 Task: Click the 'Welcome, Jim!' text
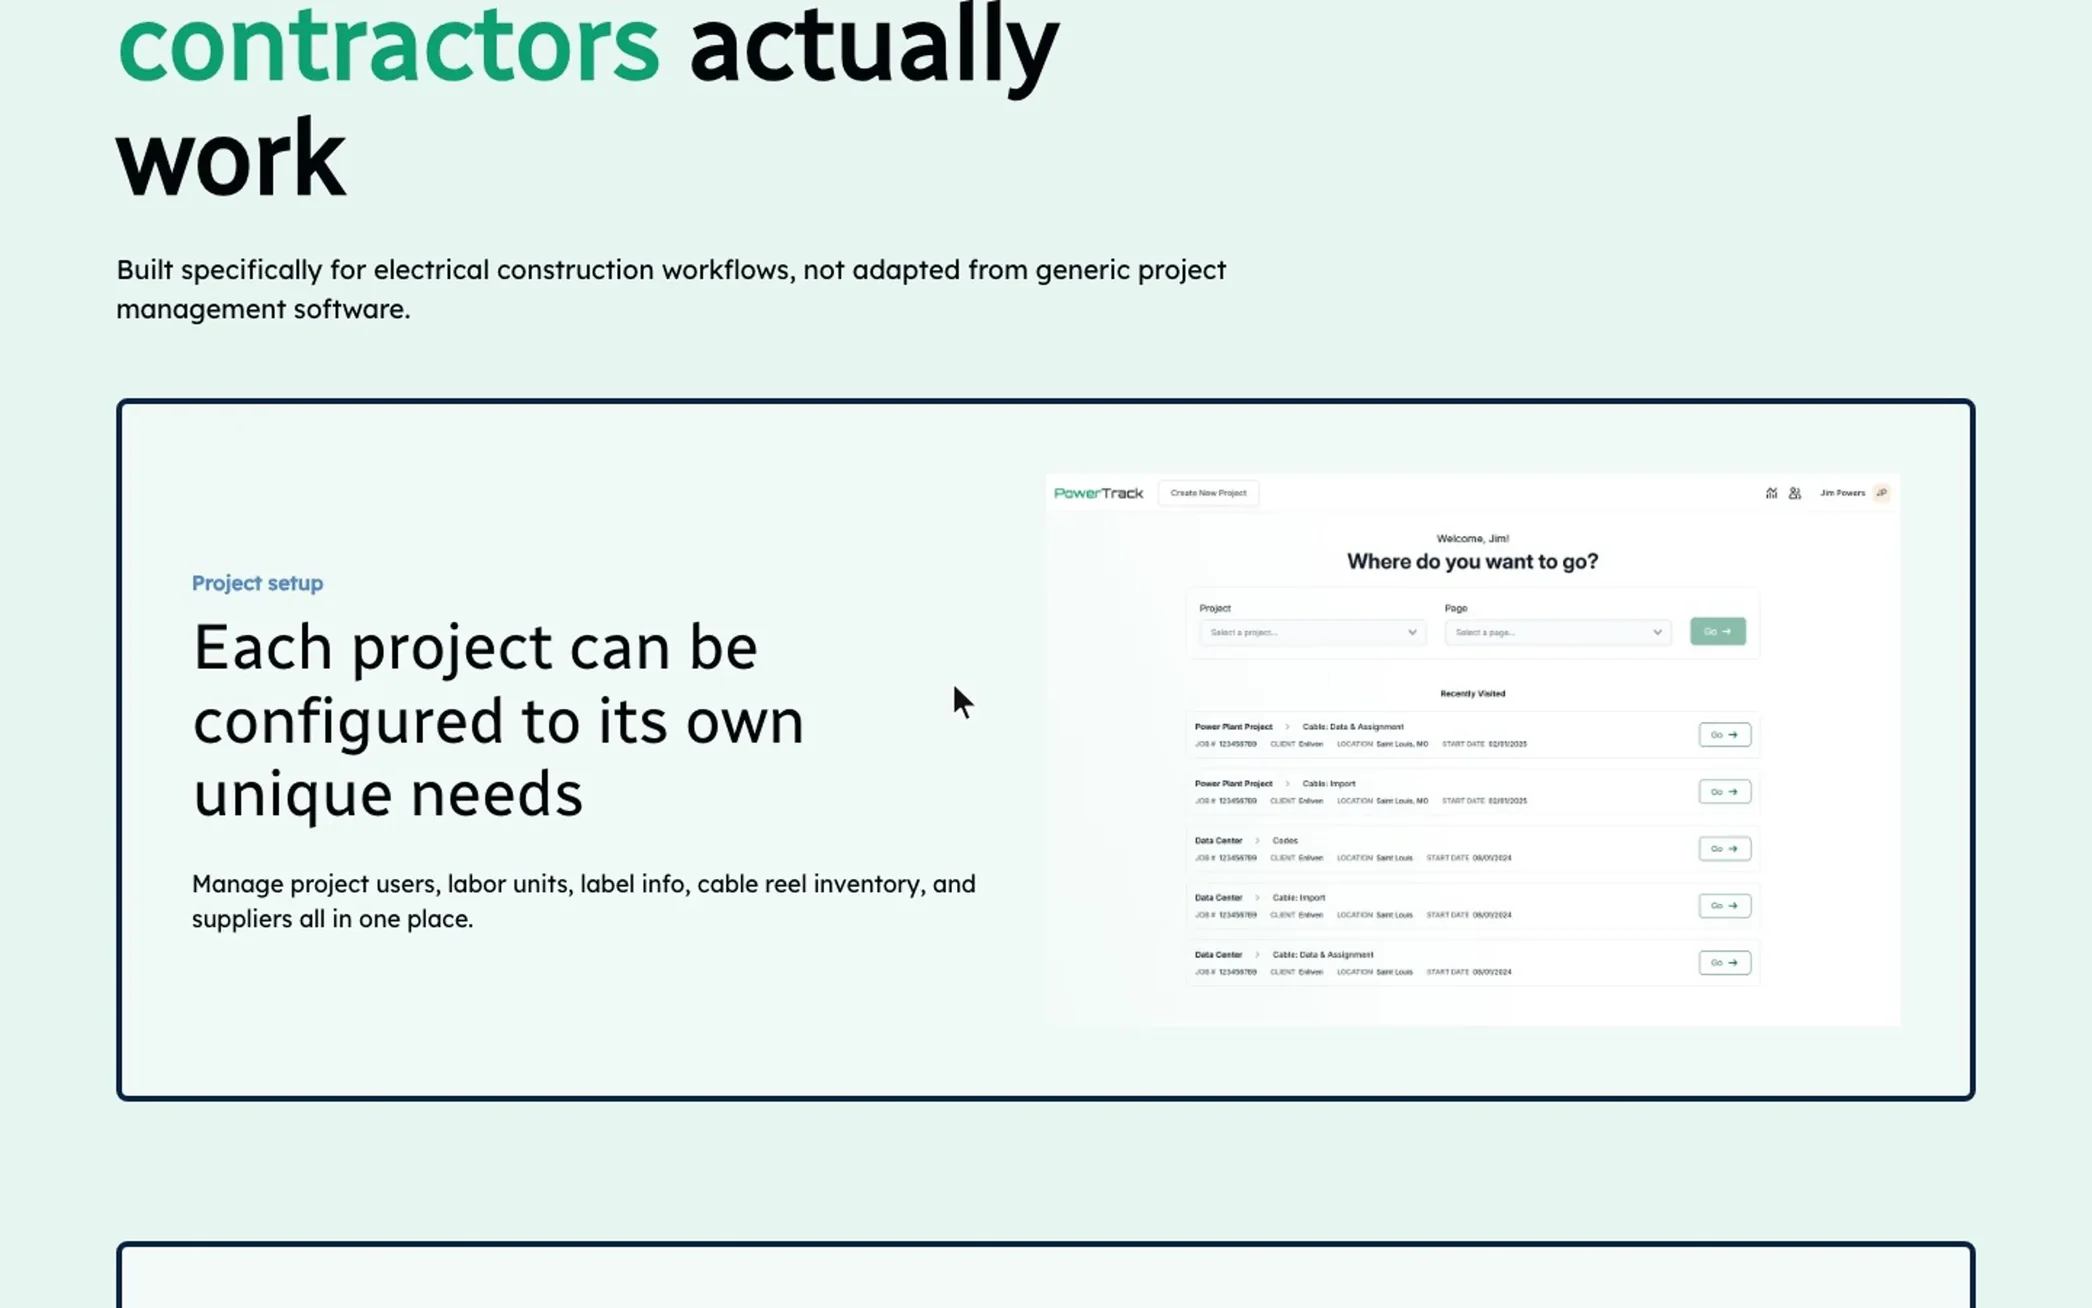[x=1472, y=538]
